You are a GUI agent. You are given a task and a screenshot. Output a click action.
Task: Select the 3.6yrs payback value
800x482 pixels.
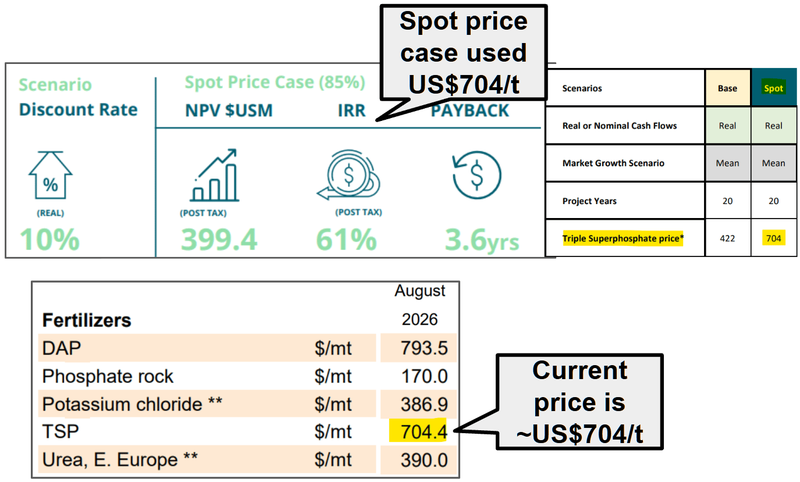pyautogui.click(x=482, y=240)
